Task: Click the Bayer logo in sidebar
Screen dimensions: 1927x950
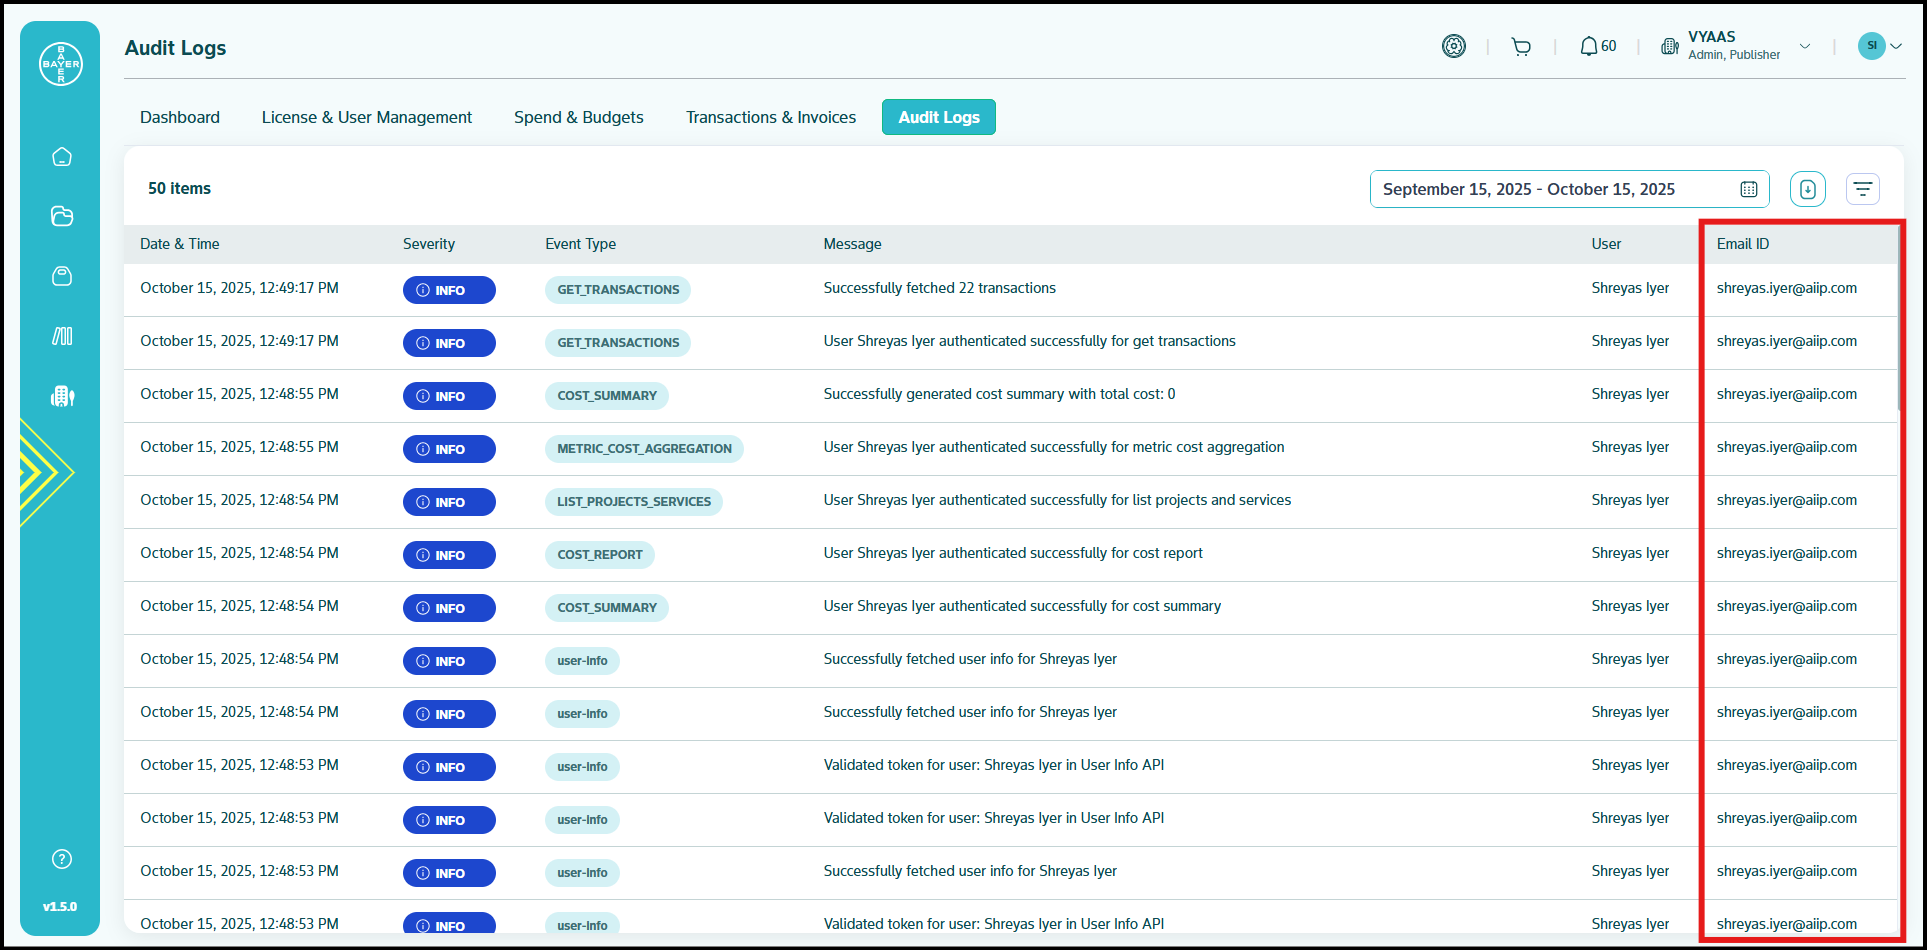Action: tap(61, 64)
